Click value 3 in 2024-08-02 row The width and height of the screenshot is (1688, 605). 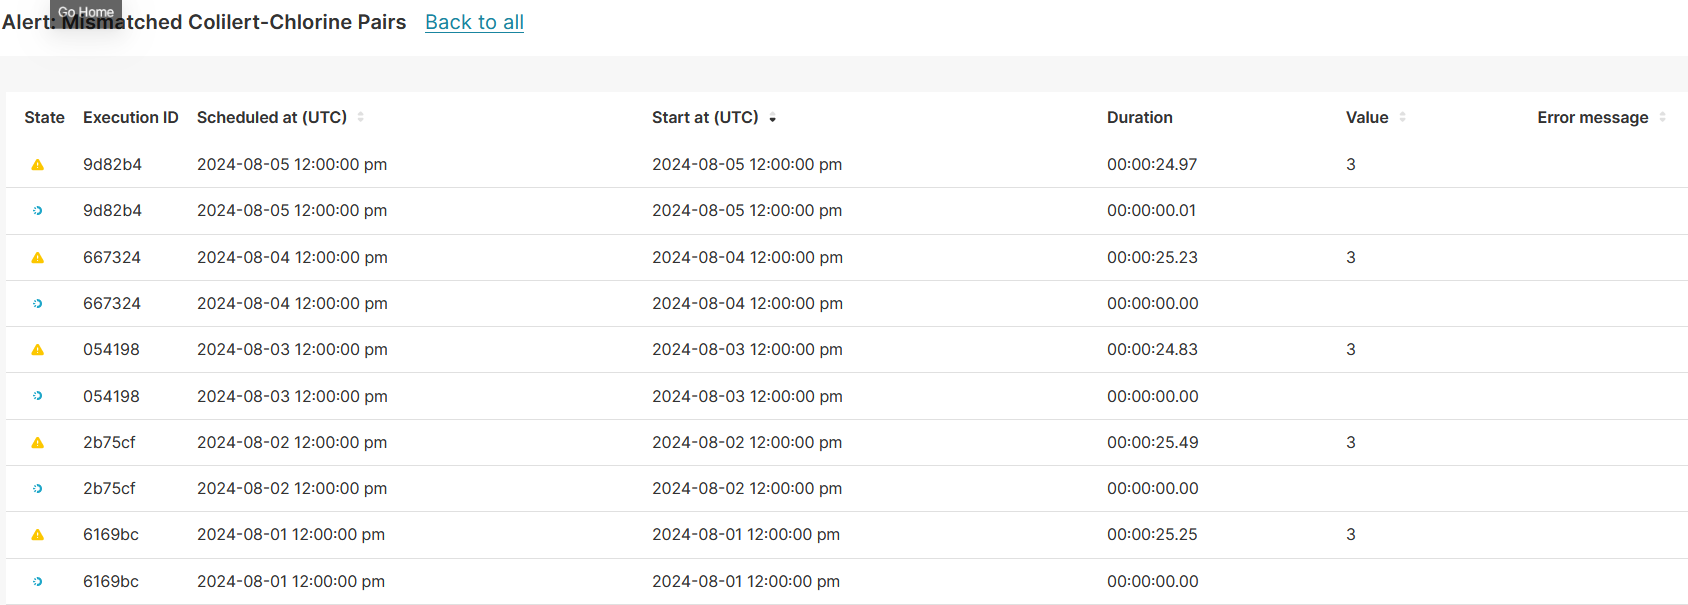tap(1351, 442)
